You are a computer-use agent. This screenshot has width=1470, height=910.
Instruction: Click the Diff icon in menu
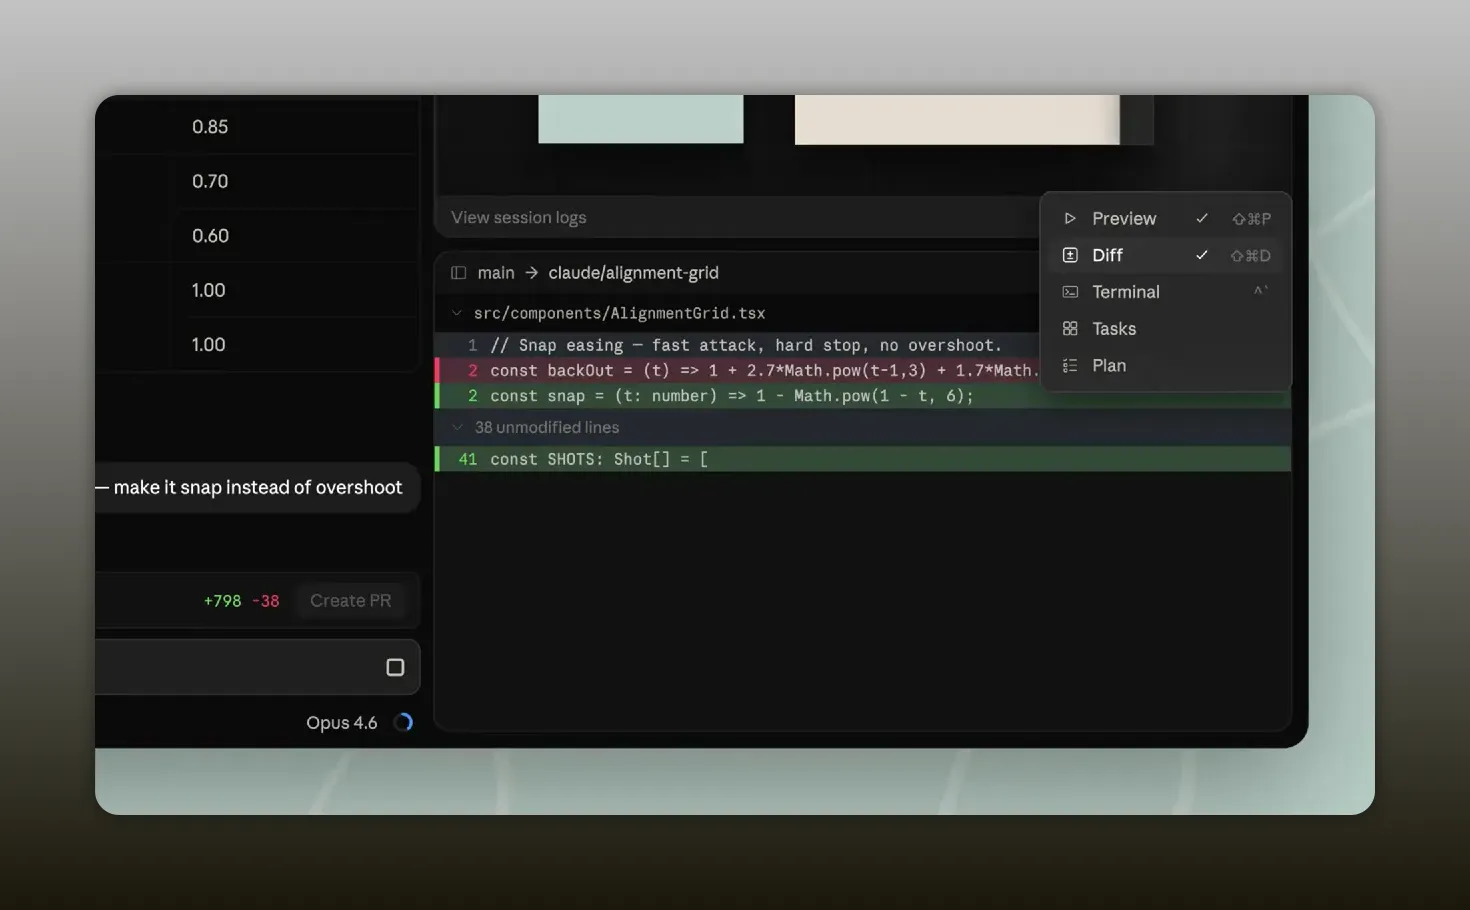tap(1070, 255)
